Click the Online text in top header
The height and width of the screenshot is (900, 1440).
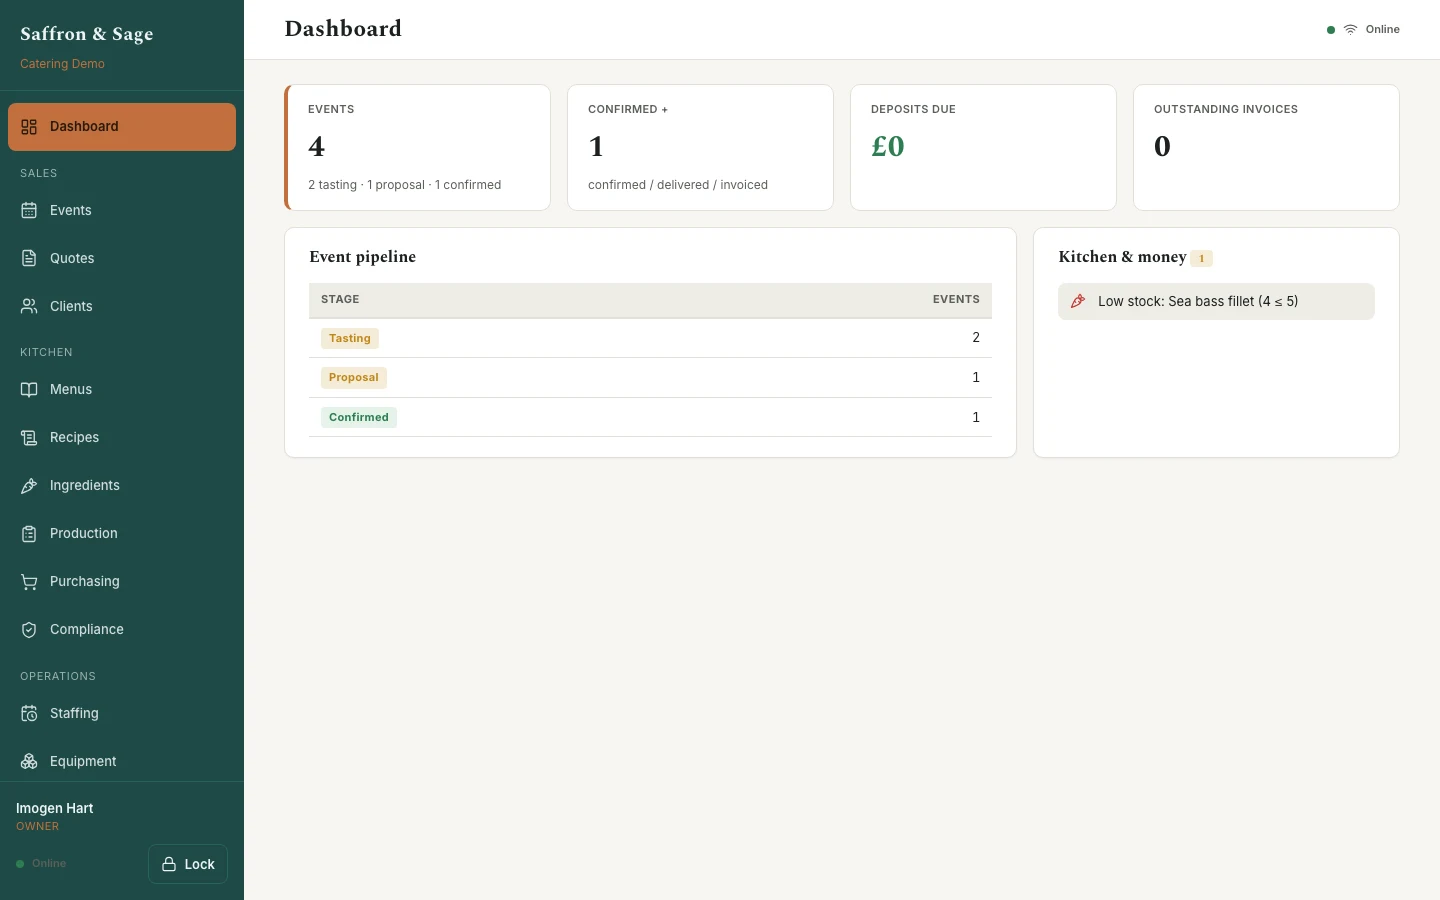tap(1383, 30)
